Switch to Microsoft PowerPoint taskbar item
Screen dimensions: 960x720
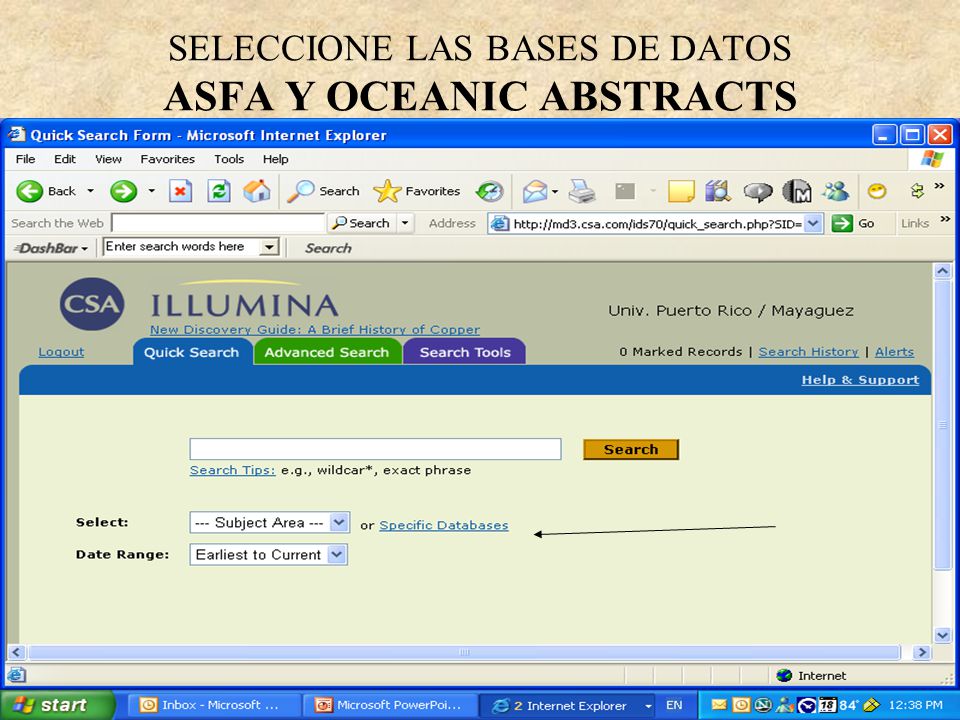391,705
